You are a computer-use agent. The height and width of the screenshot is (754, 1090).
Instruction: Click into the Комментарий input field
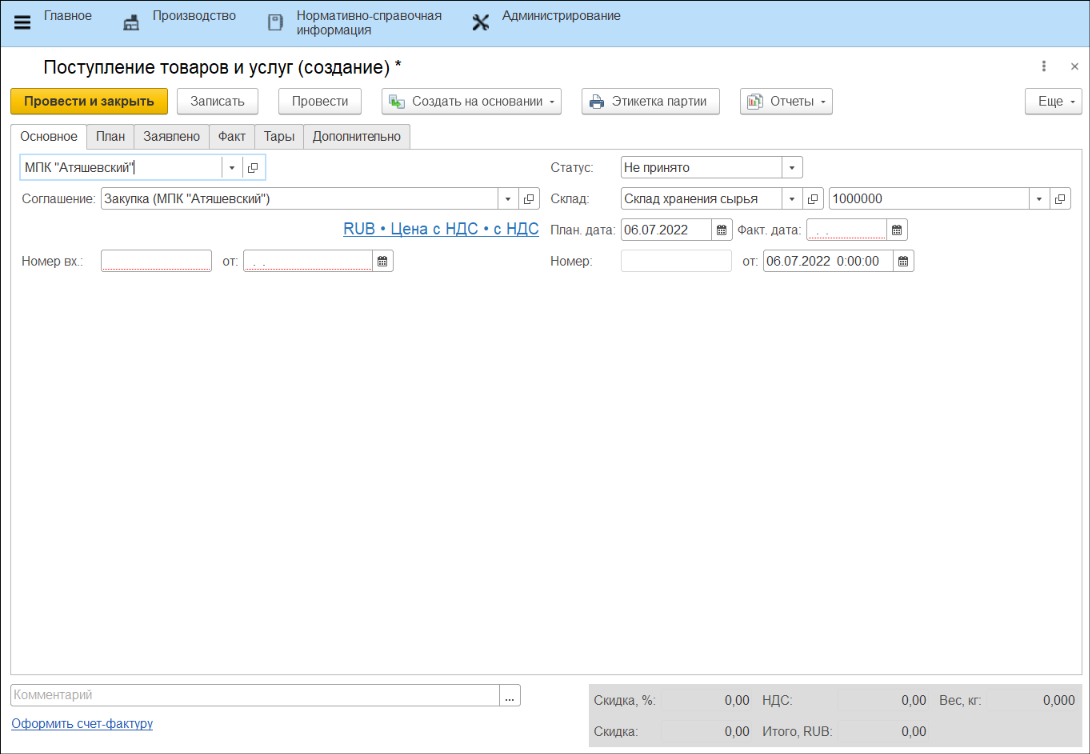point(254,695)
